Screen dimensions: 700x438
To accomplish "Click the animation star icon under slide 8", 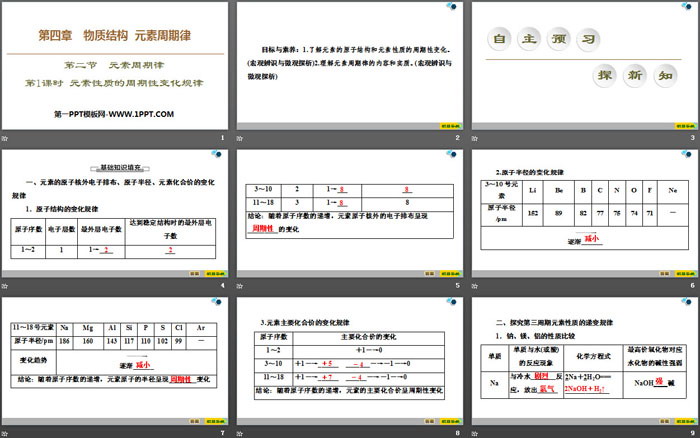I will click(x=240, y=434).
